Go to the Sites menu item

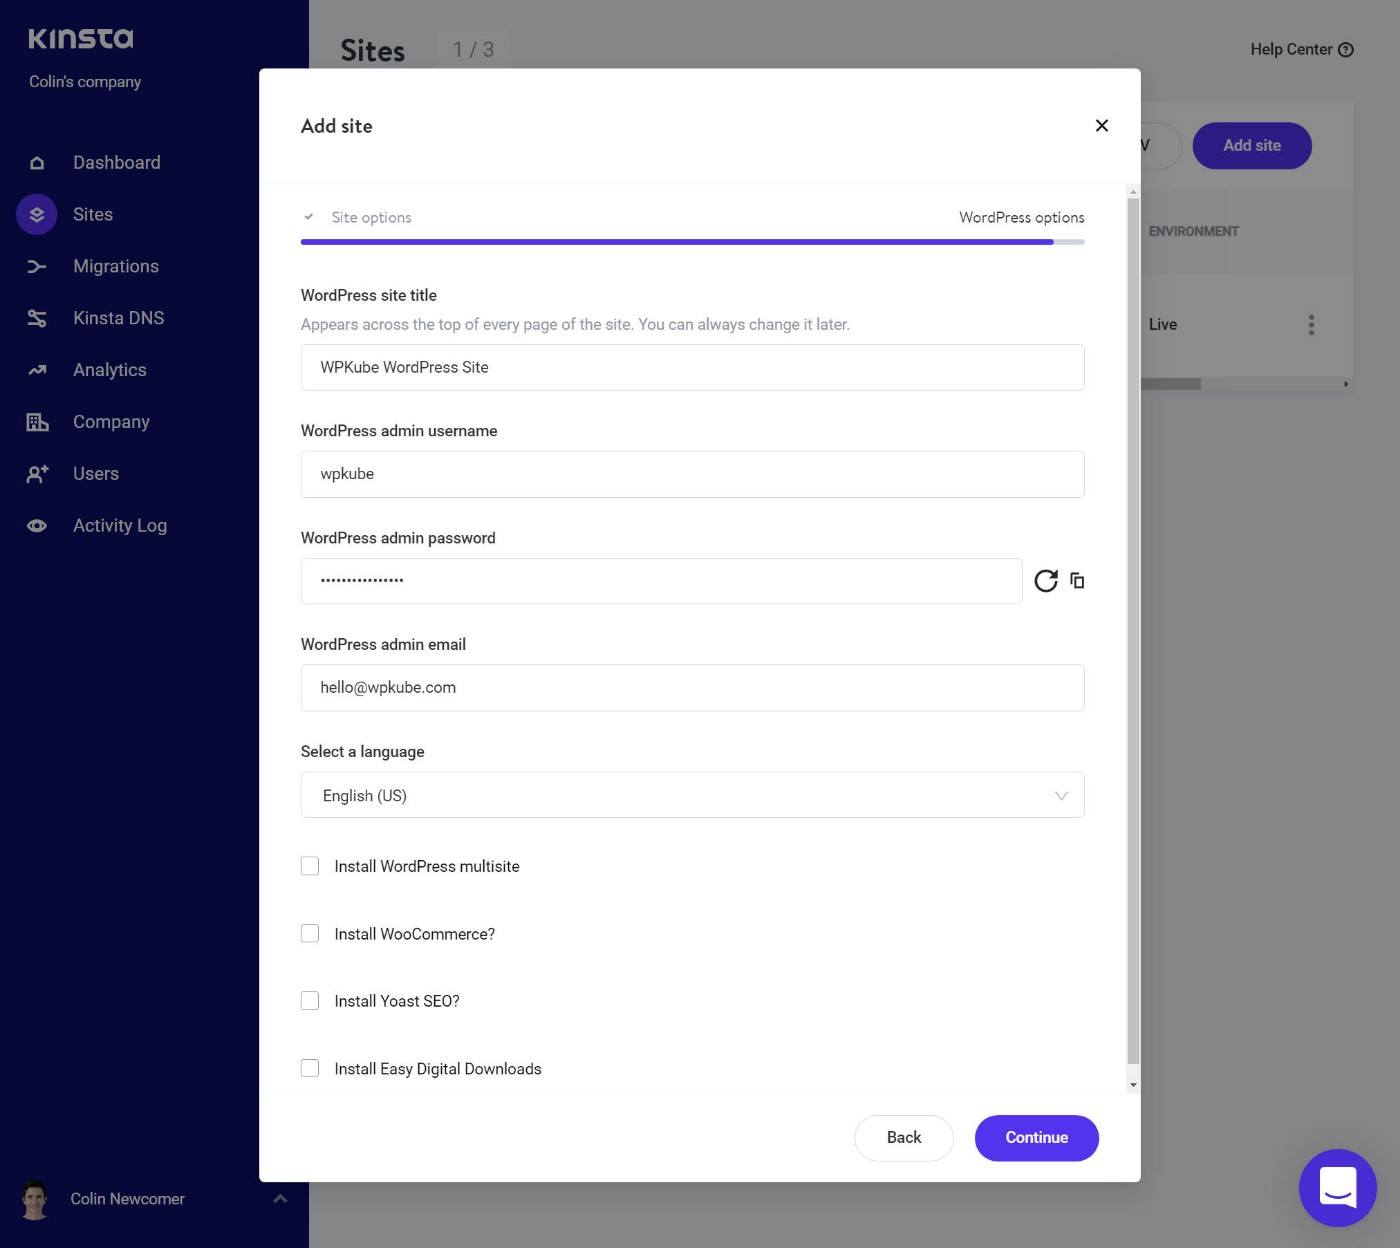(x=93, y=215)
